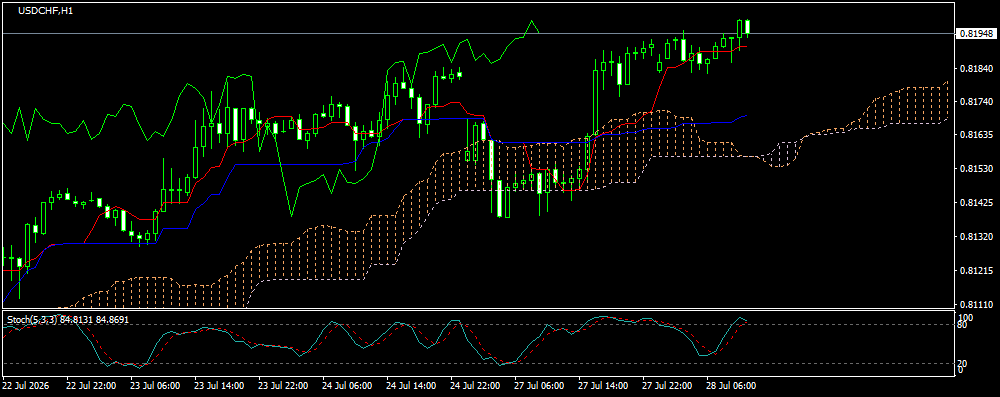Viewport: 1000px width, 397px height.
Task: Click the 24 Jul 14:00 time label
Action: point(411,386)
